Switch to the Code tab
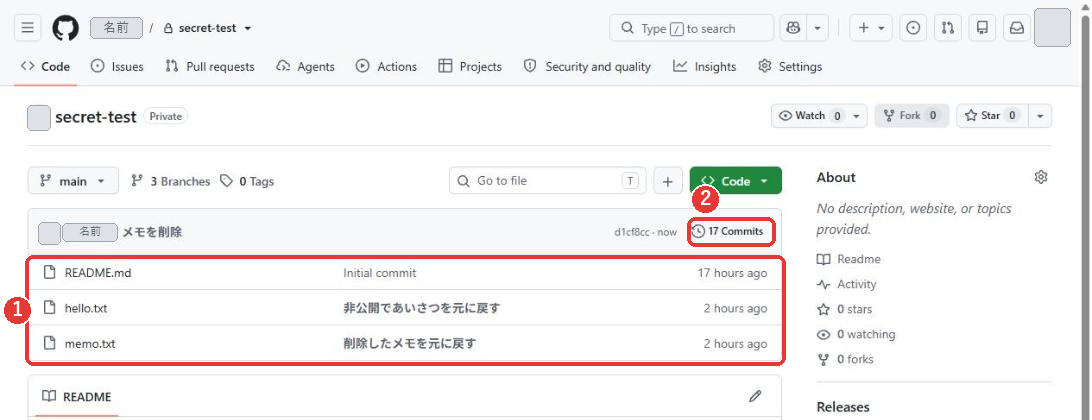The image size is (1092, 420). pyautogui.click(x=46, y=66)
